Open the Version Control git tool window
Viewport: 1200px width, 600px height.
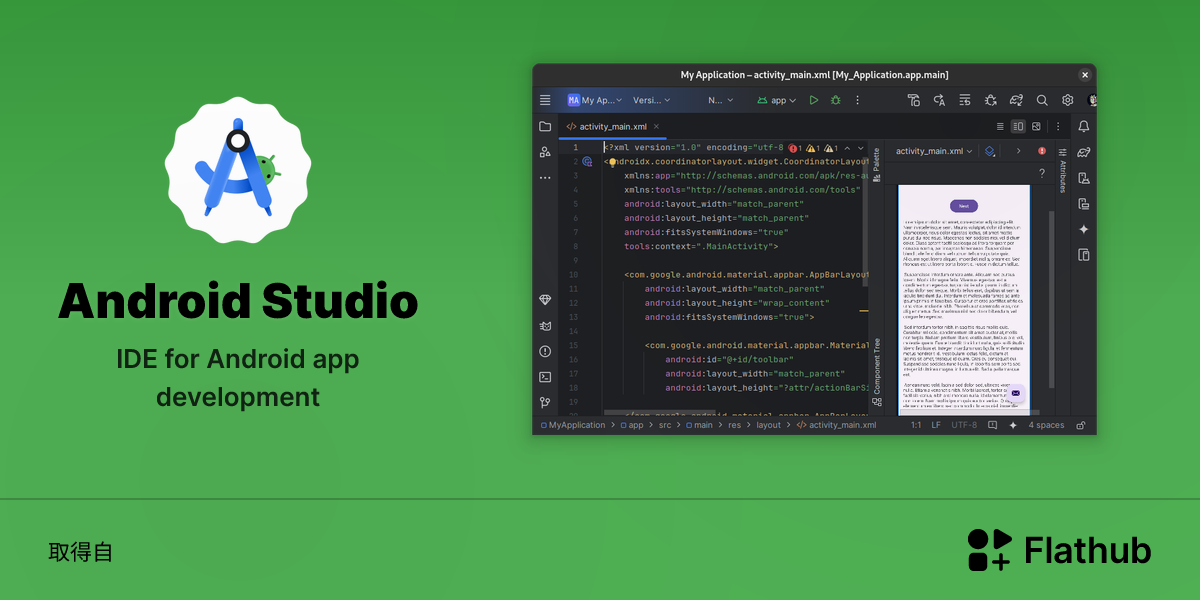pyautogui.click(x=545, y=402)
